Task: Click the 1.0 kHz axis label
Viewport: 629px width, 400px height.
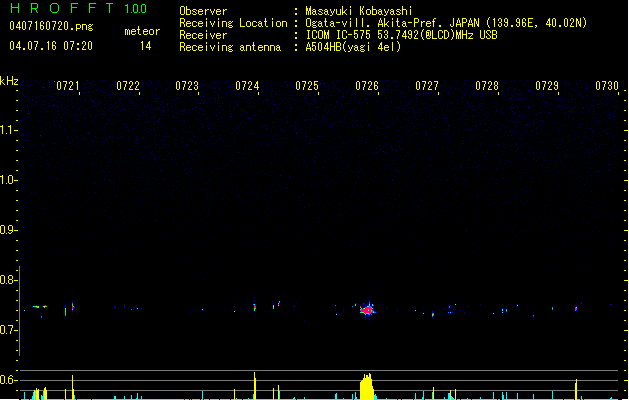Action: point(8,180)
